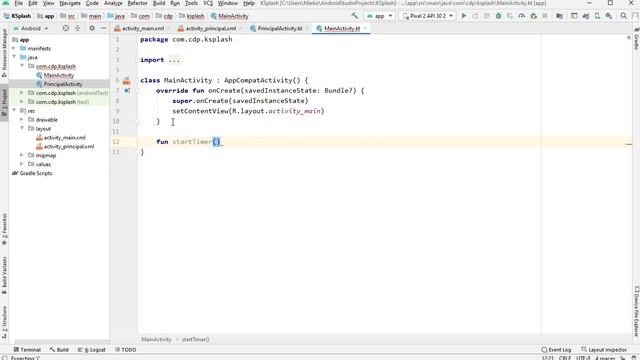This screenshot has height=360, width=640.
Task: Expand the manifests folder
Action: [14, 48]
